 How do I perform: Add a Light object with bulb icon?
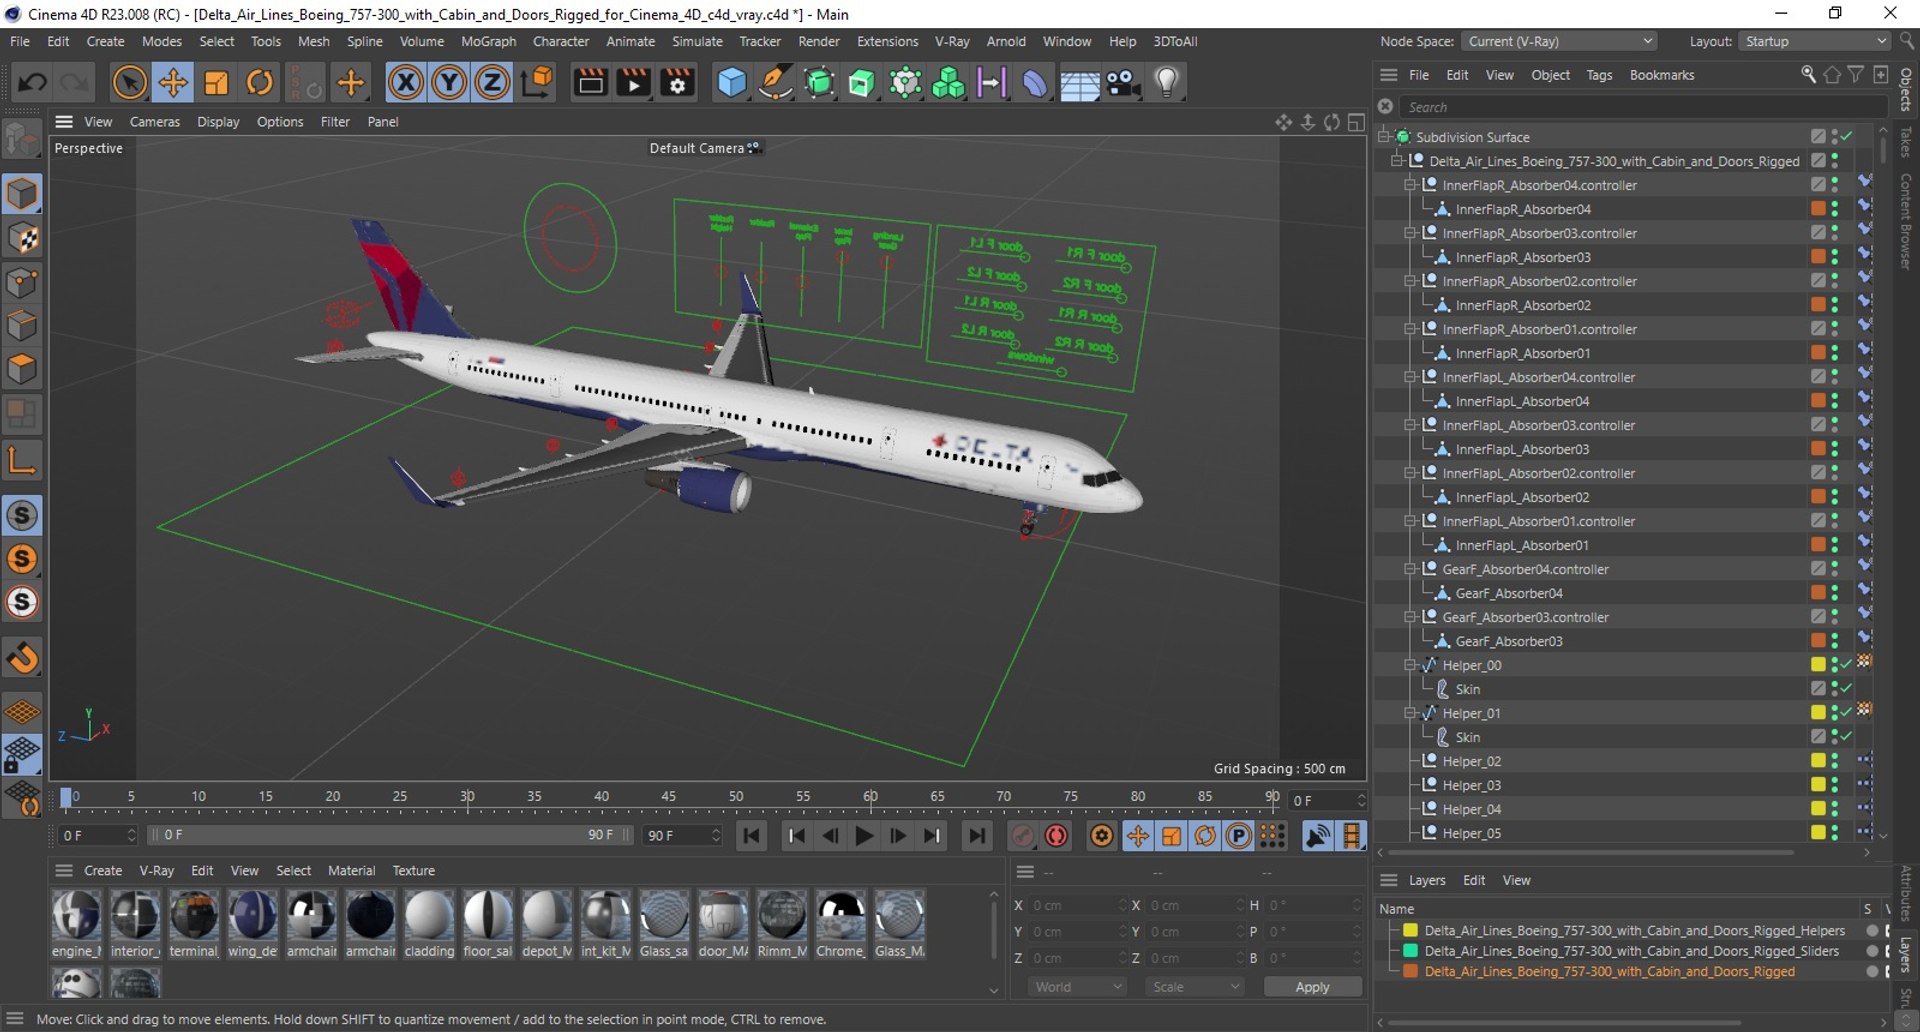(1167, 82)
